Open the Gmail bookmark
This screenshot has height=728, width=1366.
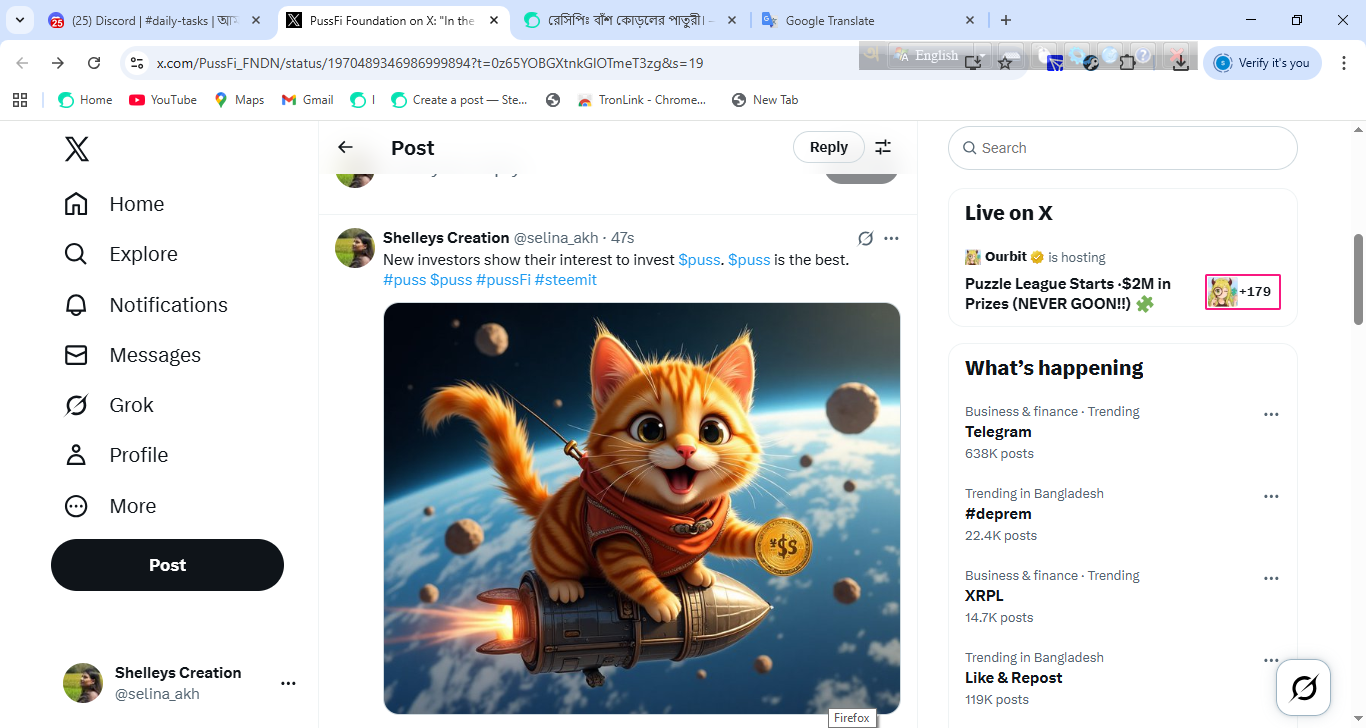pyautogui.click(x=308, y=100)
